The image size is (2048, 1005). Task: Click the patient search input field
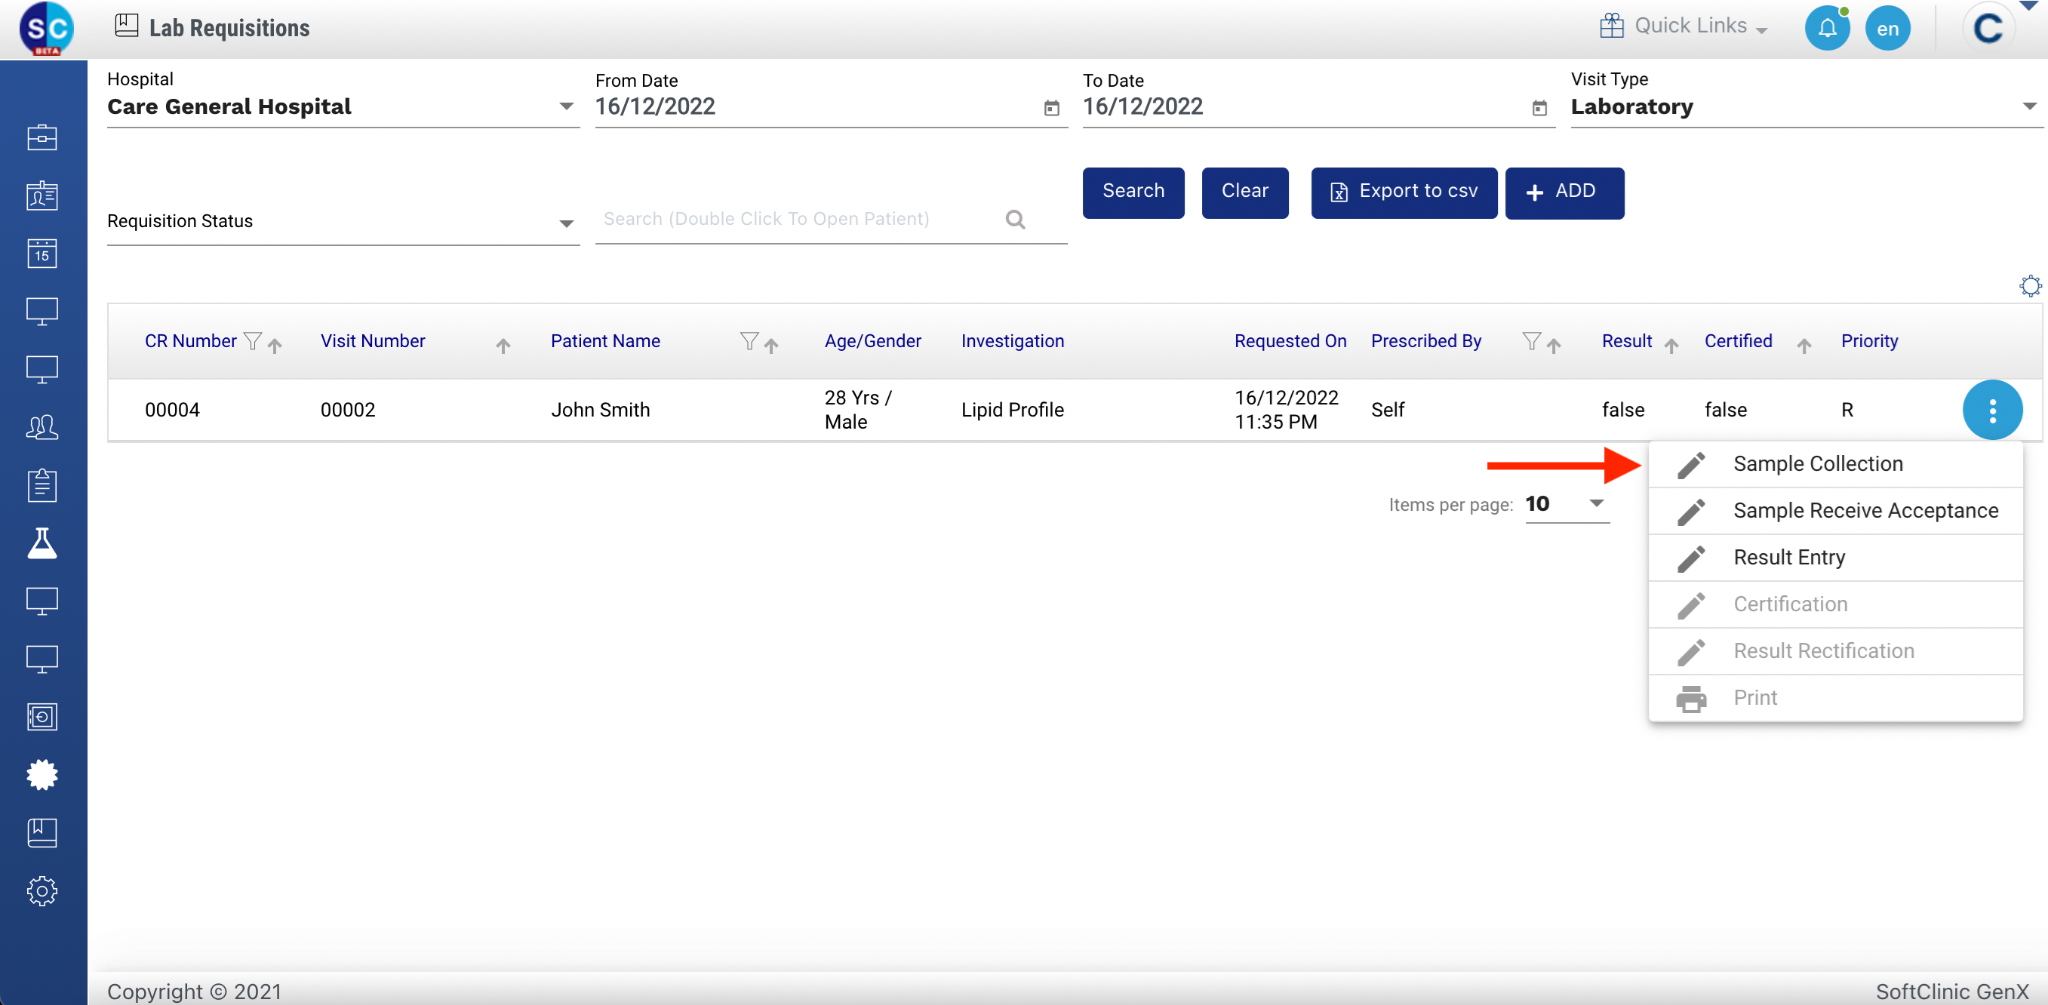point(795,220)
